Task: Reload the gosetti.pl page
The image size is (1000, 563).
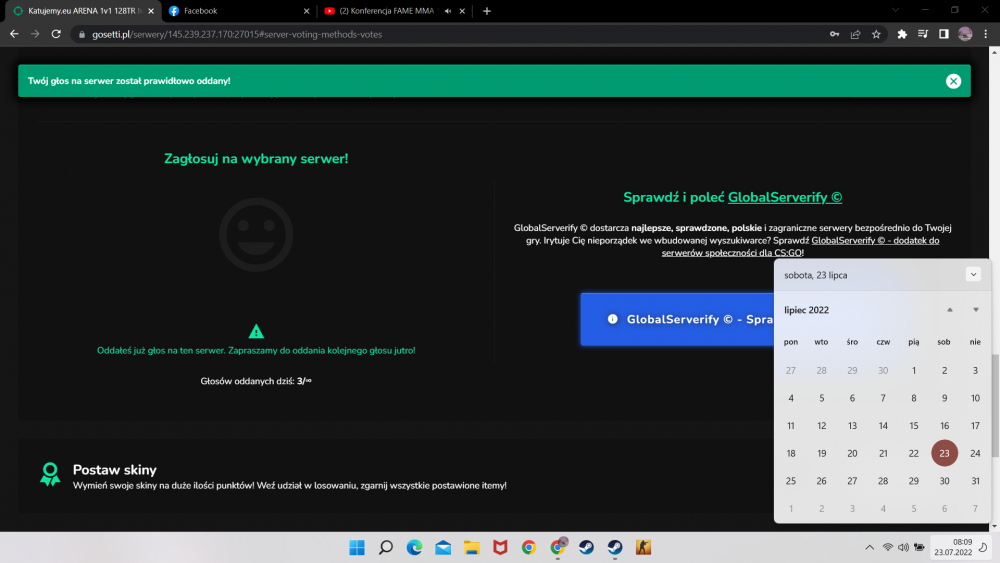Action: (x=56, y=34)
